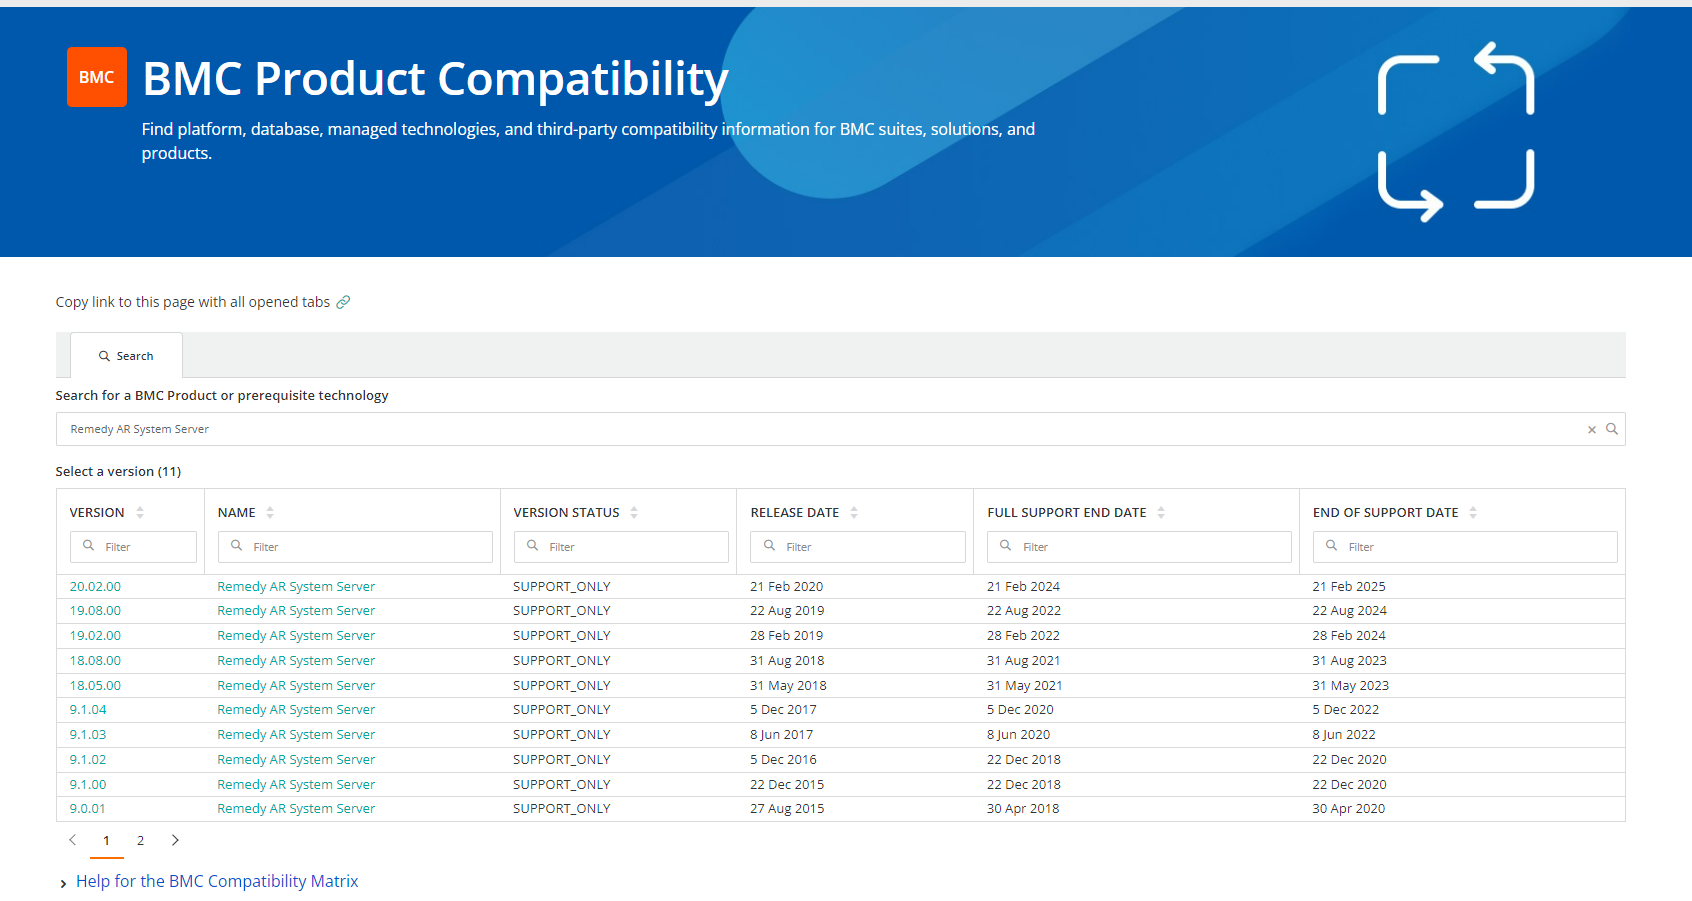Screen dimensions: 1692x901
Task: Open version 19.08.00 link
Action: point(95,610)
